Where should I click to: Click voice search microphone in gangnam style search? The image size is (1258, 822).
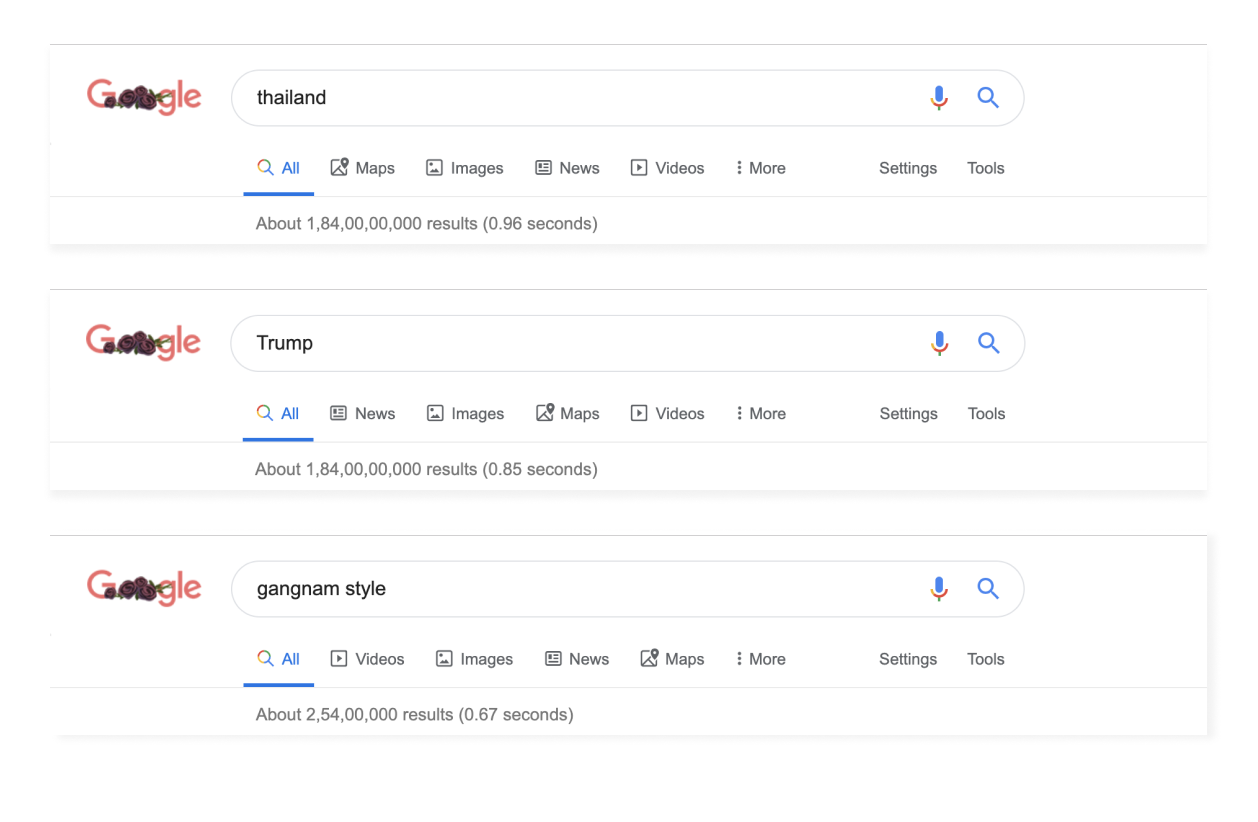point(938,588)
